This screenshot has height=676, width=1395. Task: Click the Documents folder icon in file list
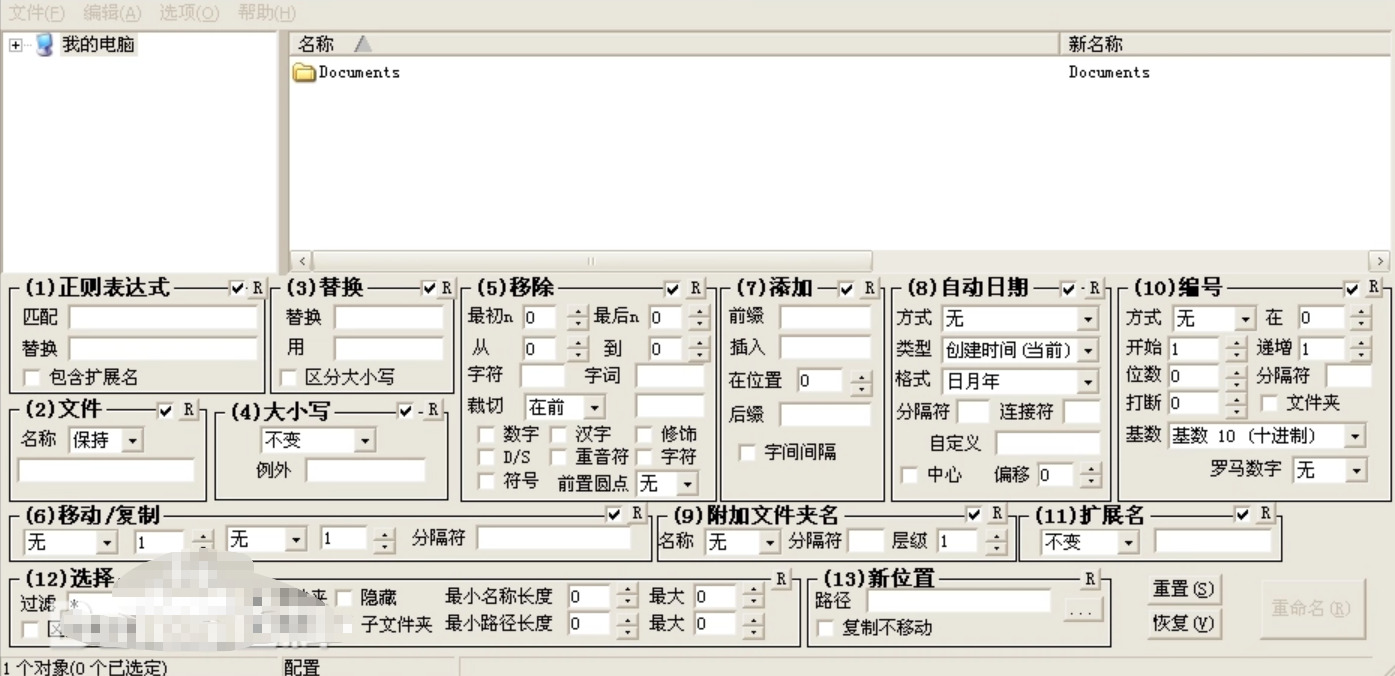point(304,72)
